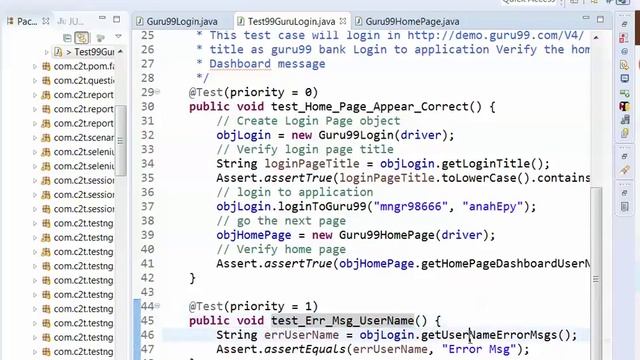Click the "mngr98666" string literal
Screen dimensions: 640x360
(x=411, y=207)
